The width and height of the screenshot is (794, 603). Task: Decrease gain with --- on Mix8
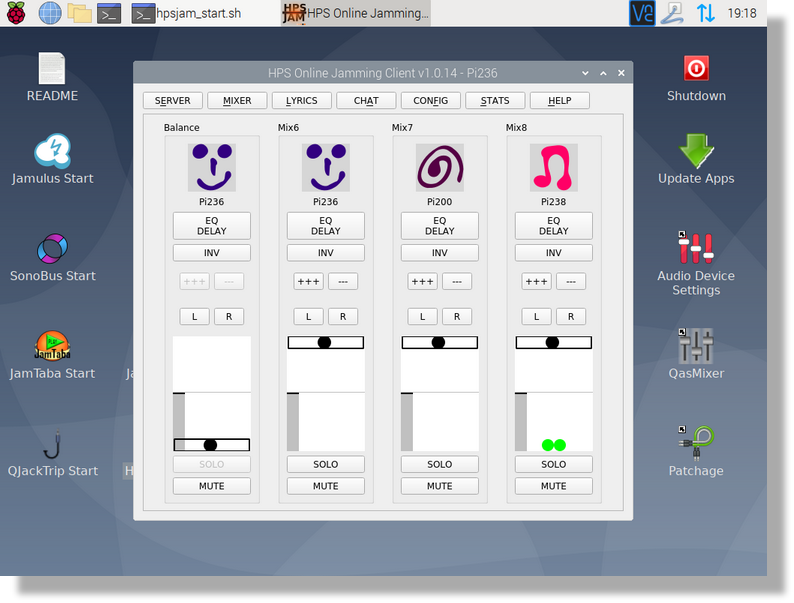[571, 282]
